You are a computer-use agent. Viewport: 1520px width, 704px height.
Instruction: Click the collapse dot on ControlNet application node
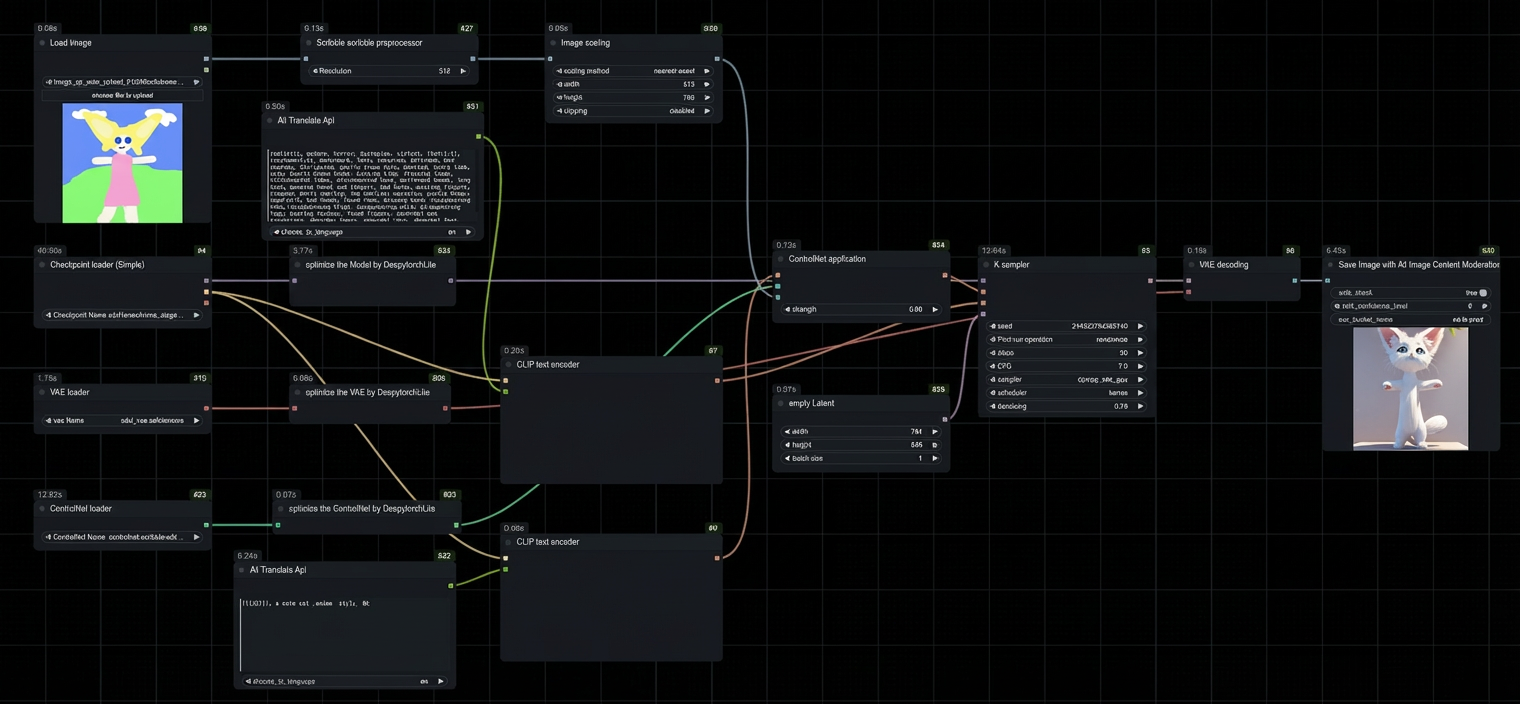780,259
